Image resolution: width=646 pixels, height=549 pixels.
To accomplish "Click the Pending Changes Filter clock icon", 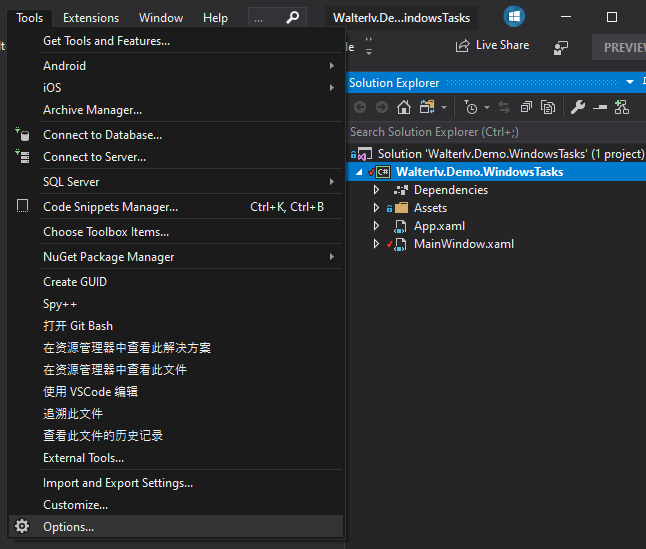I will (471, 107).
